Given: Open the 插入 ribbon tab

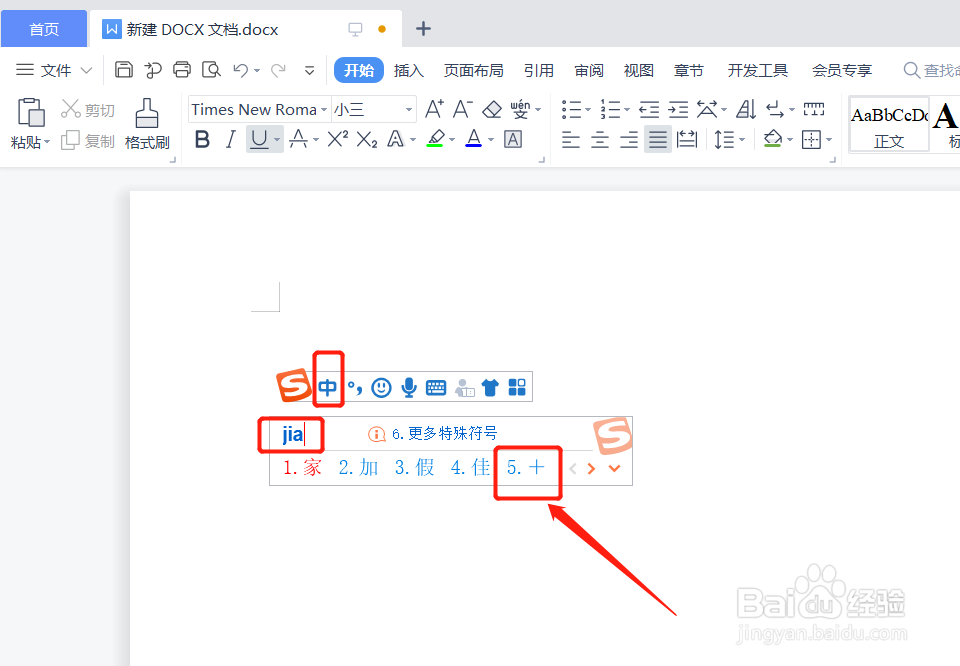Looking at the screenshot, I should (x=408, y=70).
